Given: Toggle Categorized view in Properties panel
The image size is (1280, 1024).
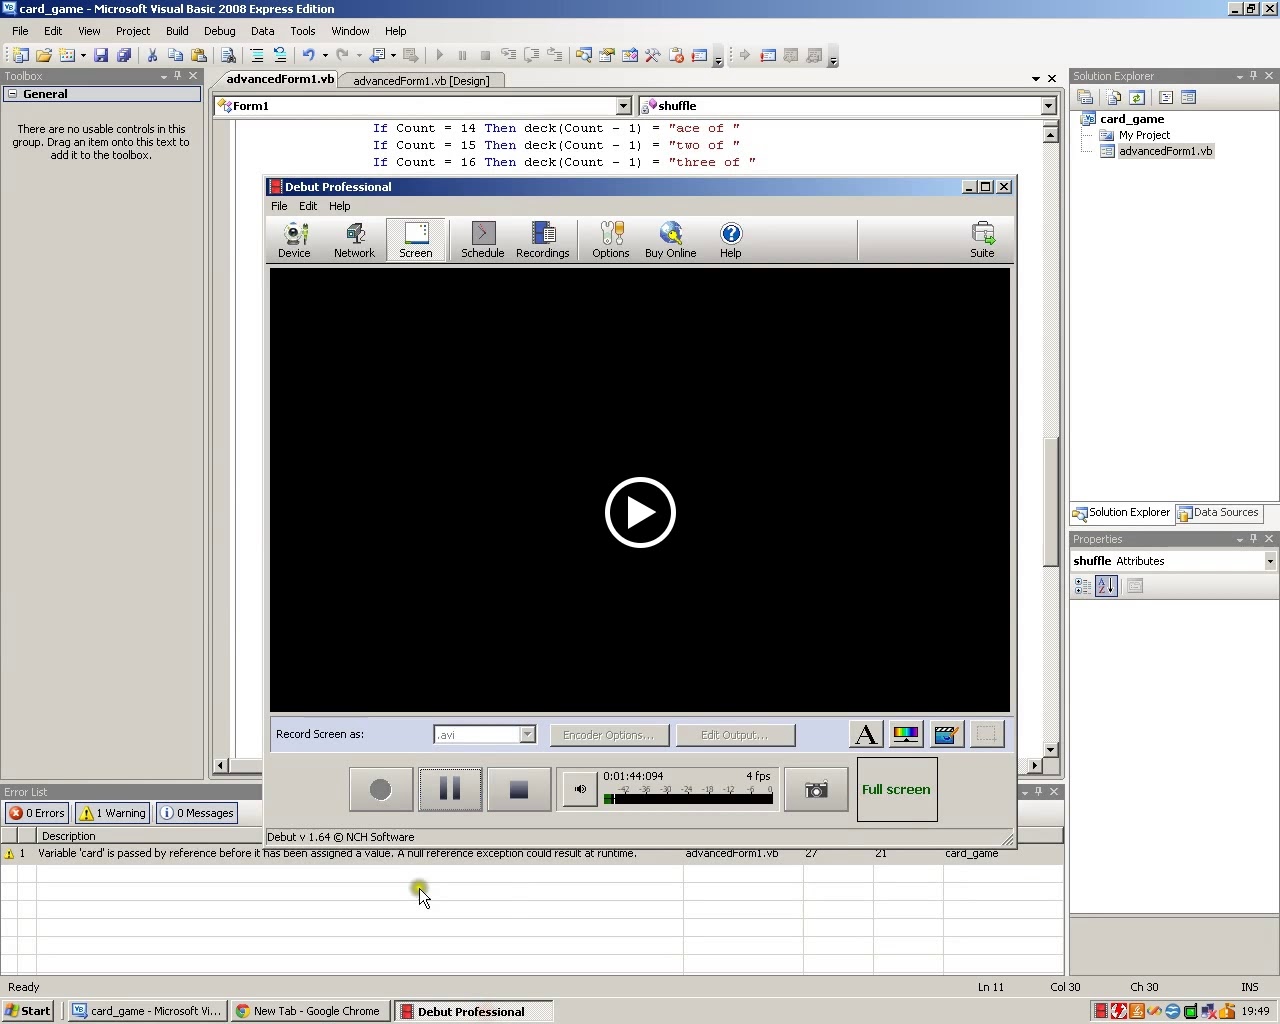Looking at the screenshot, I should [x=1083, y=587].
